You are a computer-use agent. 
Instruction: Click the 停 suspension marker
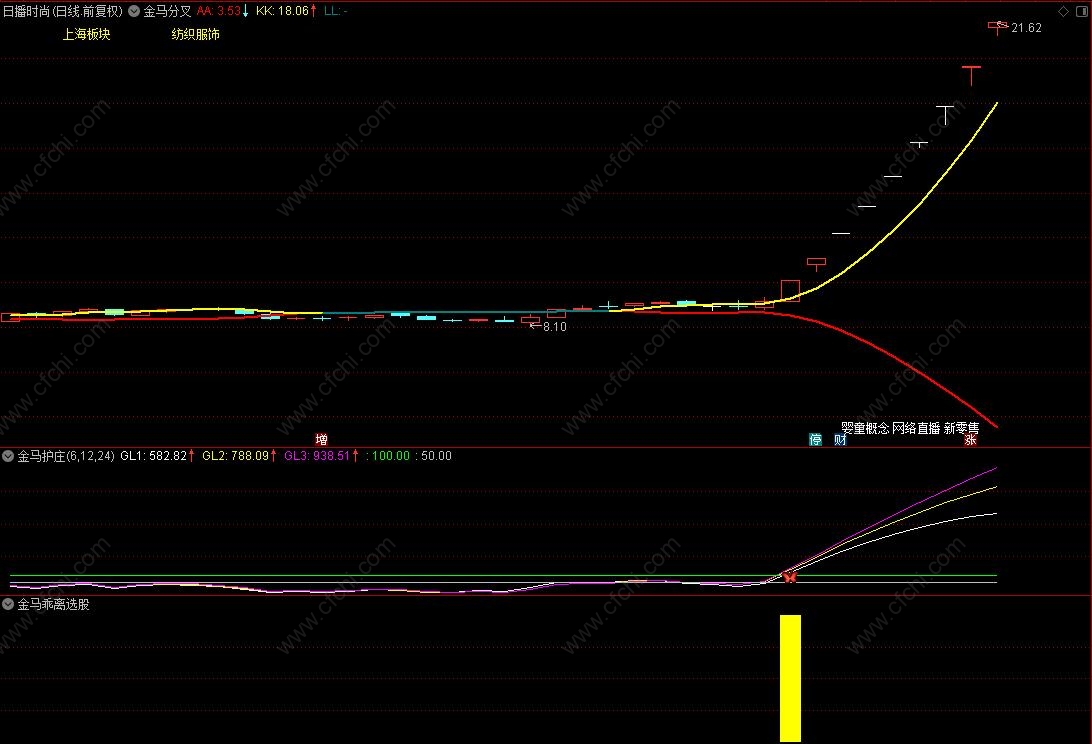[x=816, y=440]
